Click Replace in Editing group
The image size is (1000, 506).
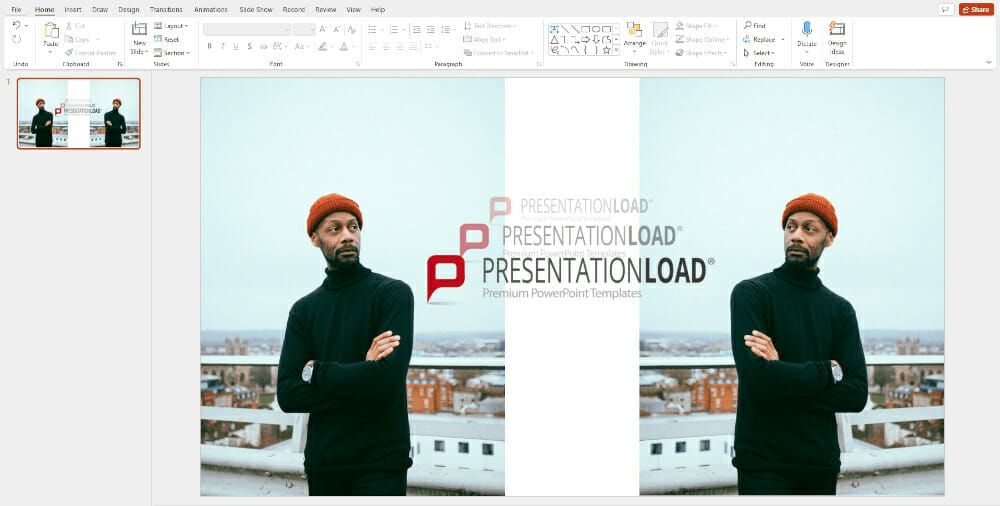coord(760,40)
